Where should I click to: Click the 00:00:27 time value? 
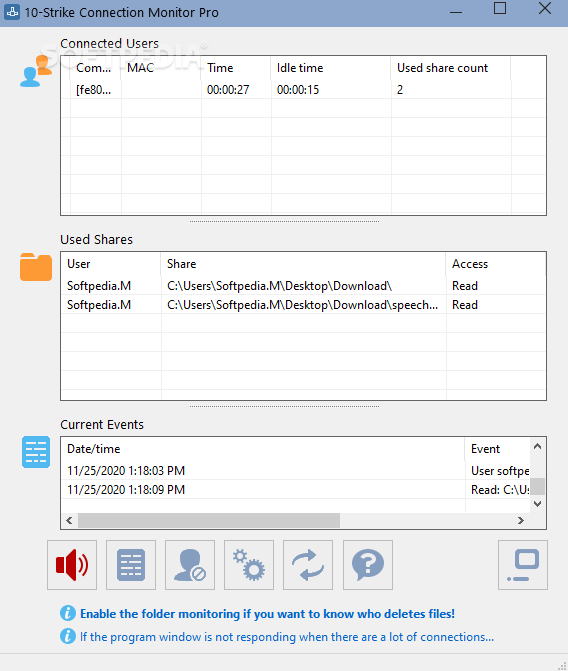coord(228,90)
